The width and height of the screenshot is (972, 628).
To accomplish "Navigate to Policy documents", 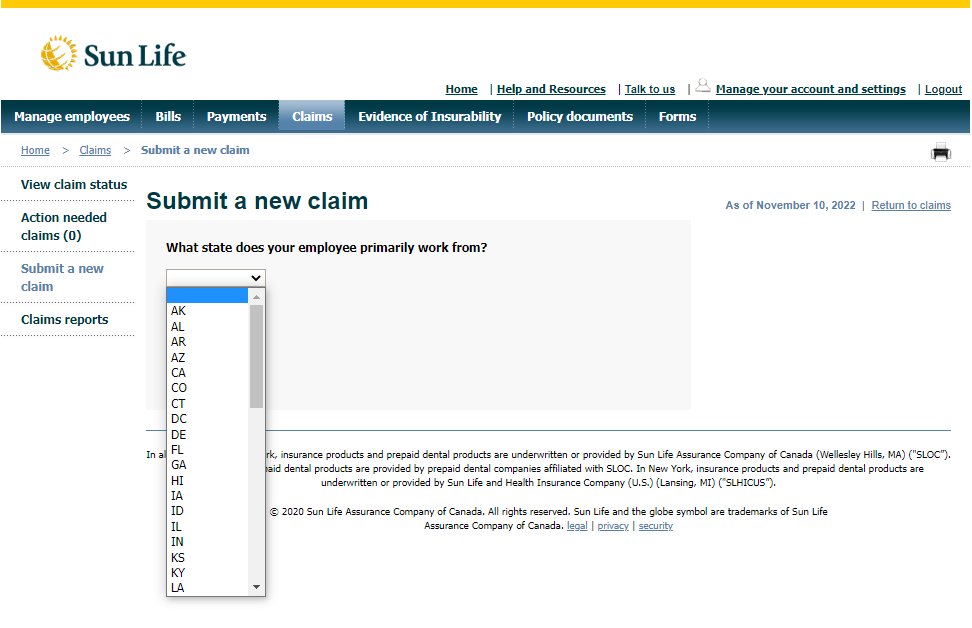I will (x=579, y=116).
